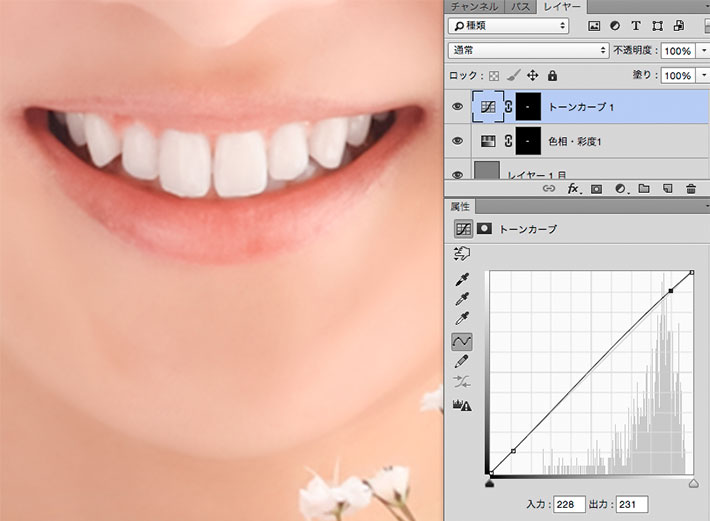Hide the トーンカーブ 1 layer
Viewport: 710px width, 521px height.
point(457,105)
